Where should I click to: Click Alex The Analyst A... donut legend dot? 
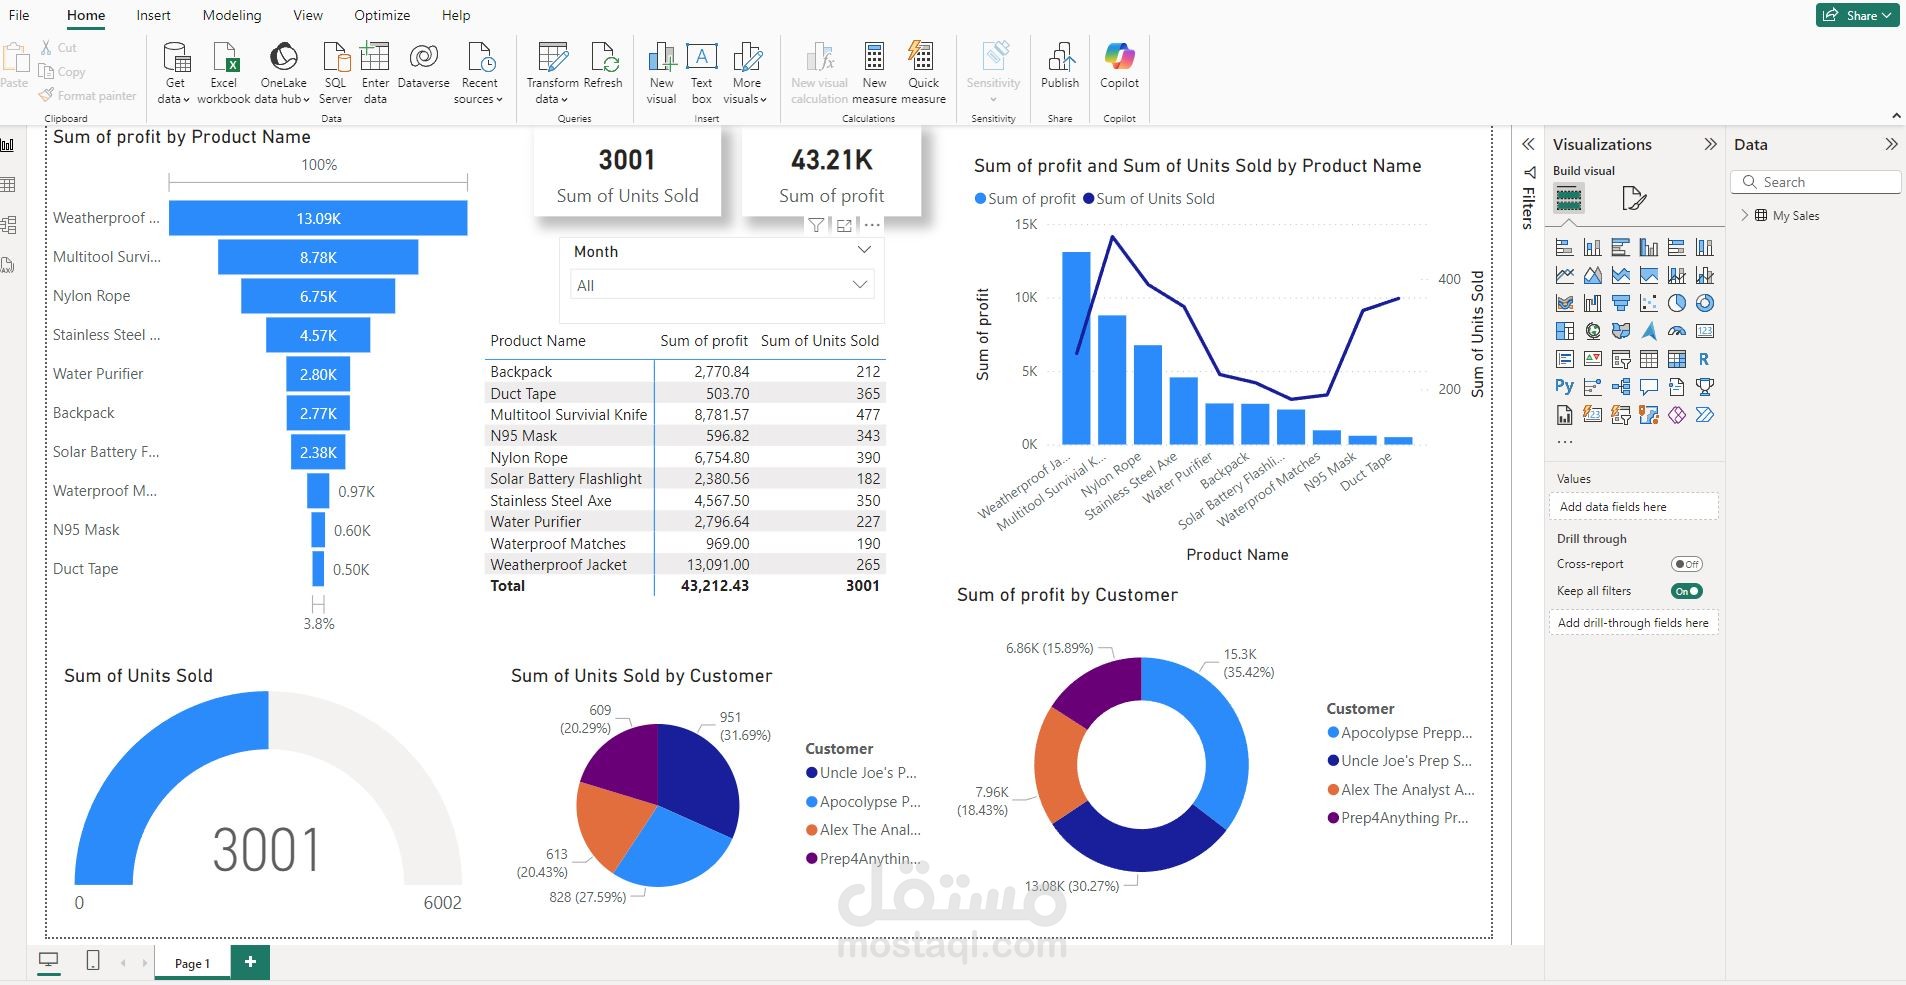coord(1333,789)
